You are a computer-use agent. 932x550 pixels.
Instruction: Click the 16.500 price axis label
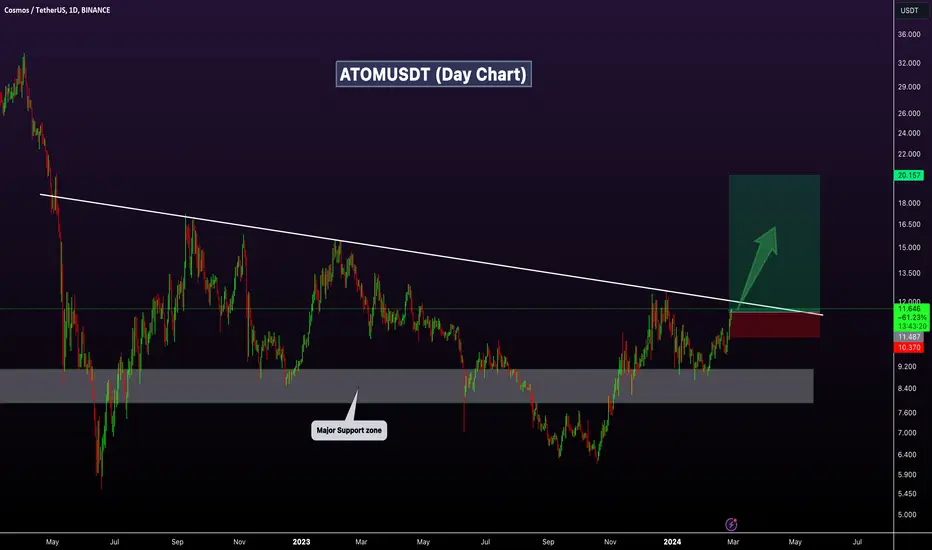(x=909, y=225)
